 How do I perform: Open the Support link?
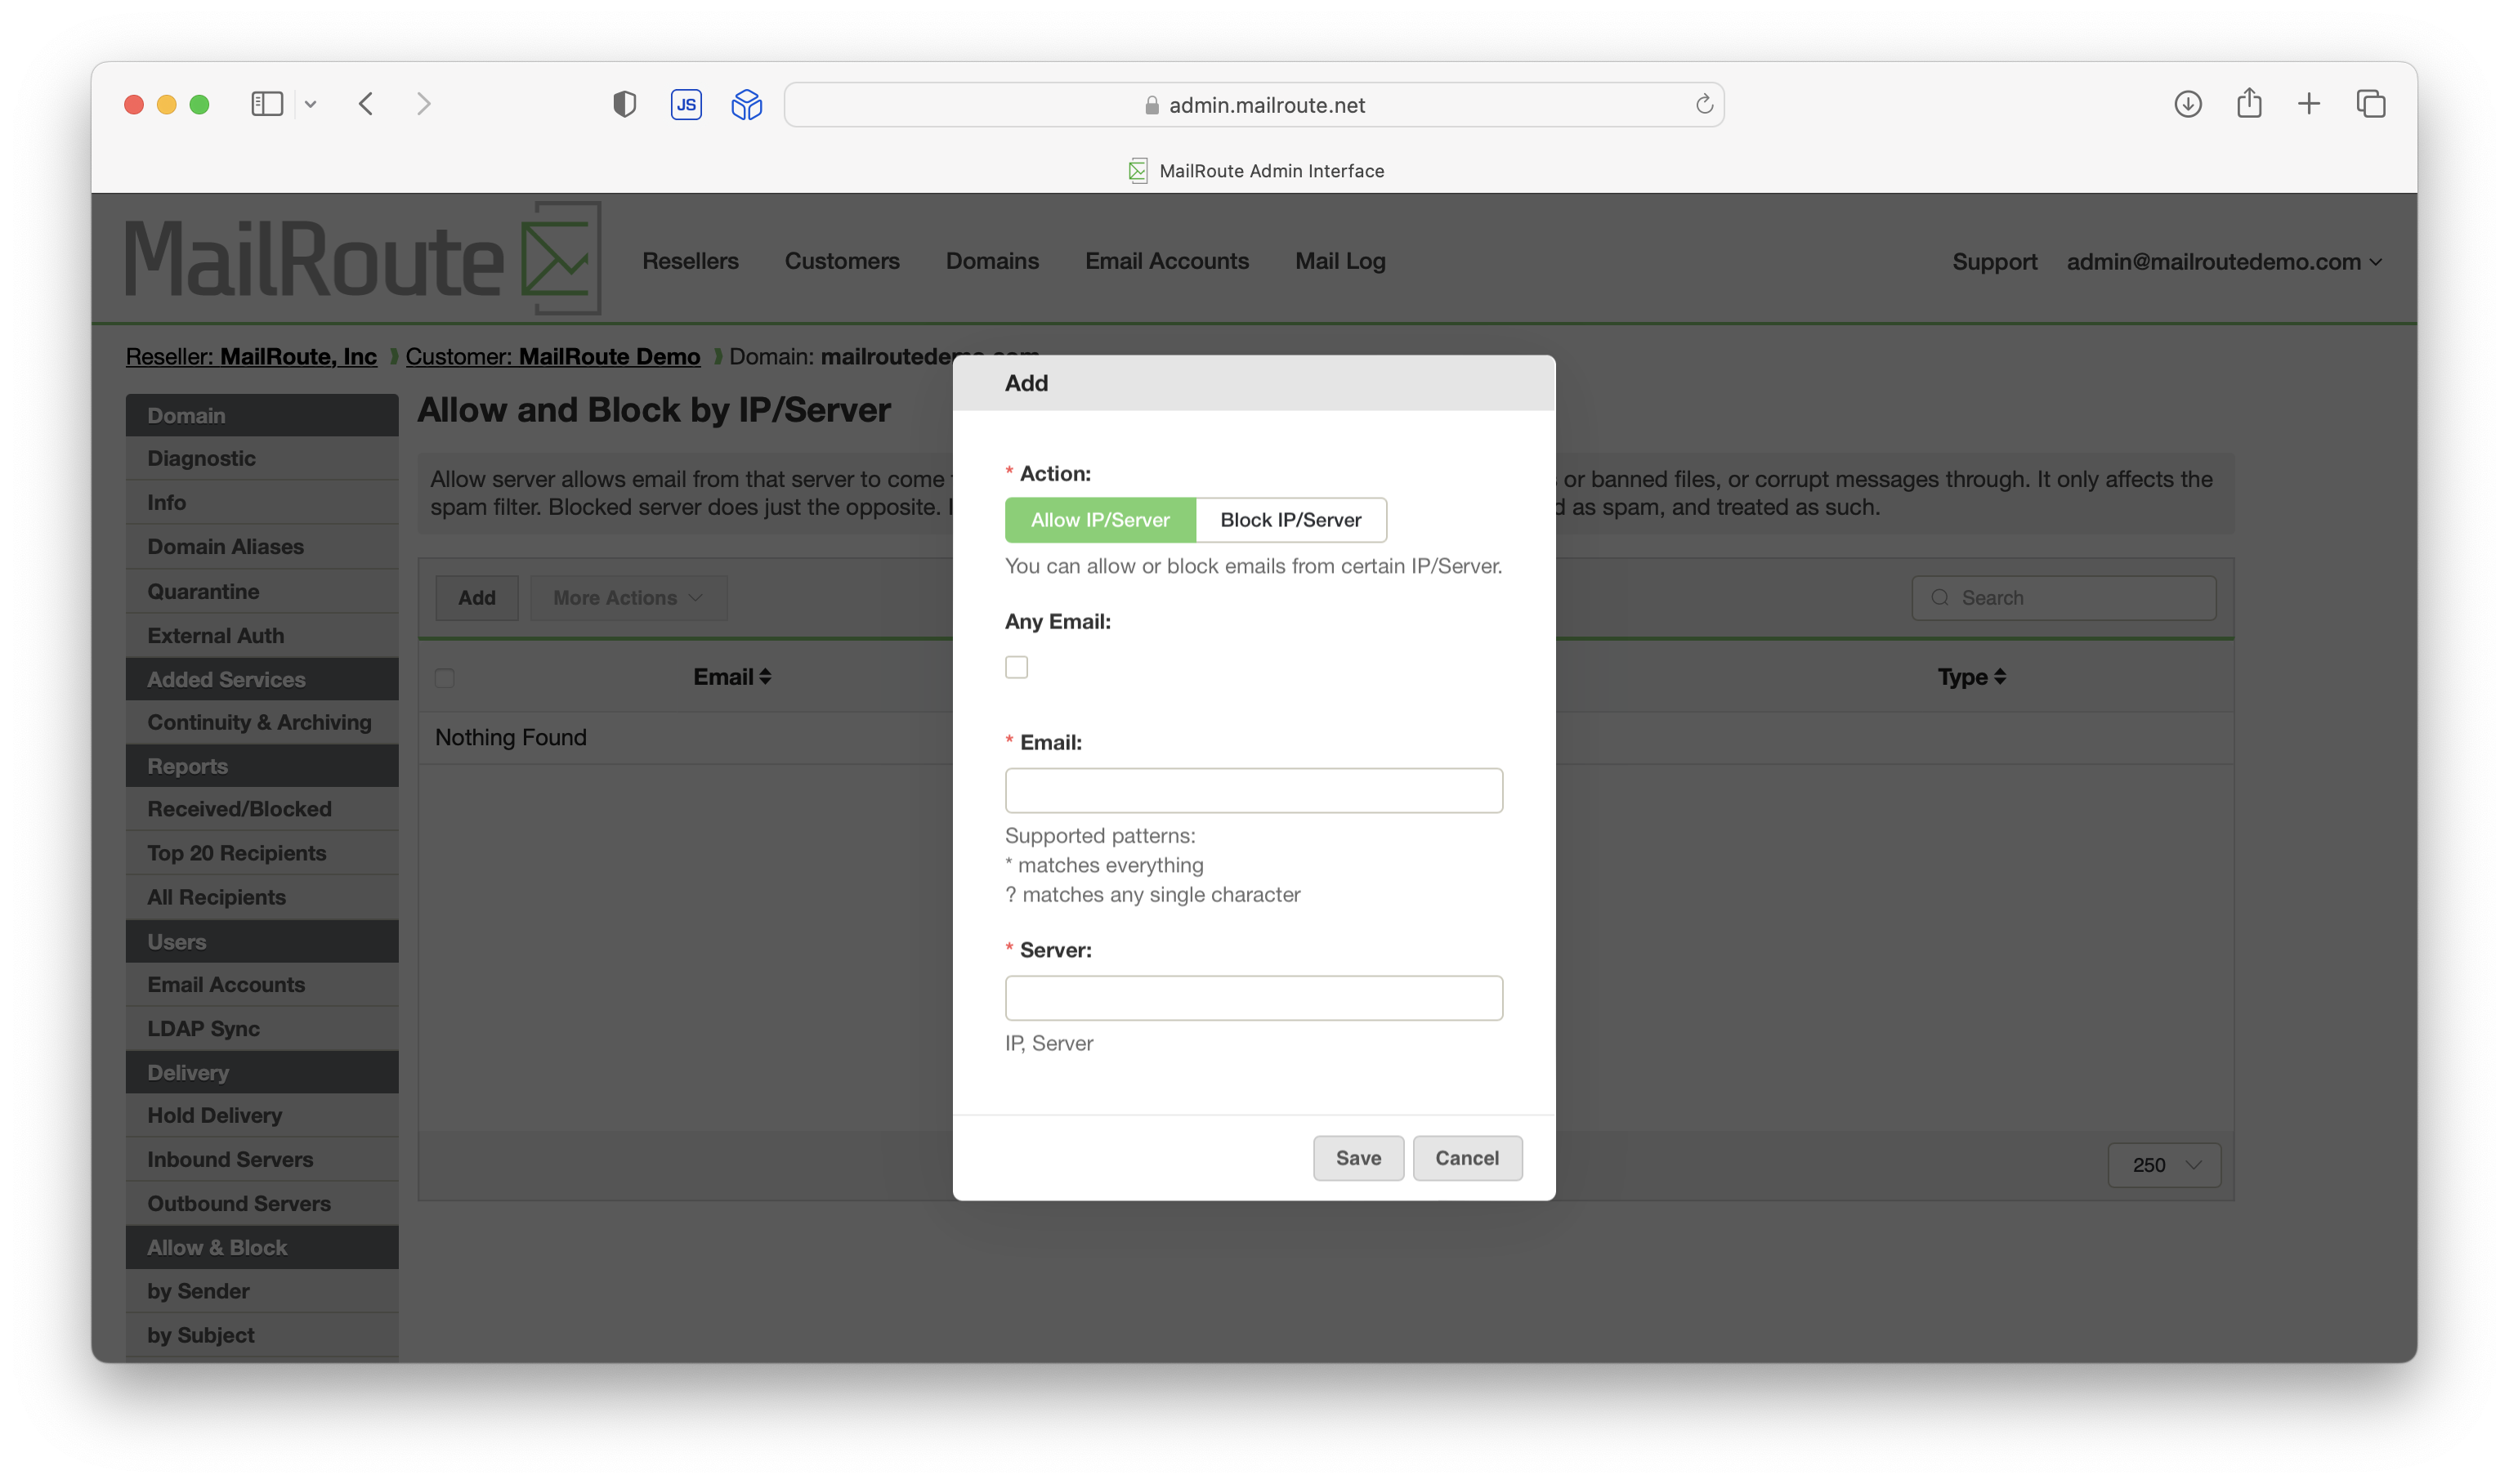pos(1994,262)
